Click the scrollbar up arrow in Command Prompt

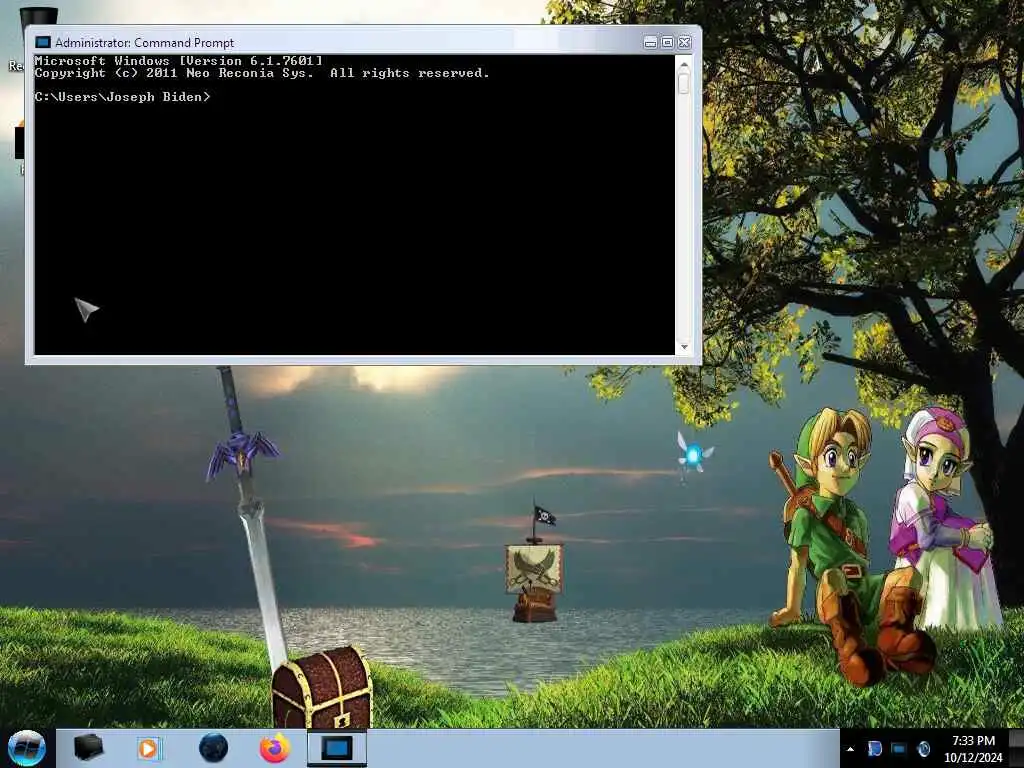(684, 65)
